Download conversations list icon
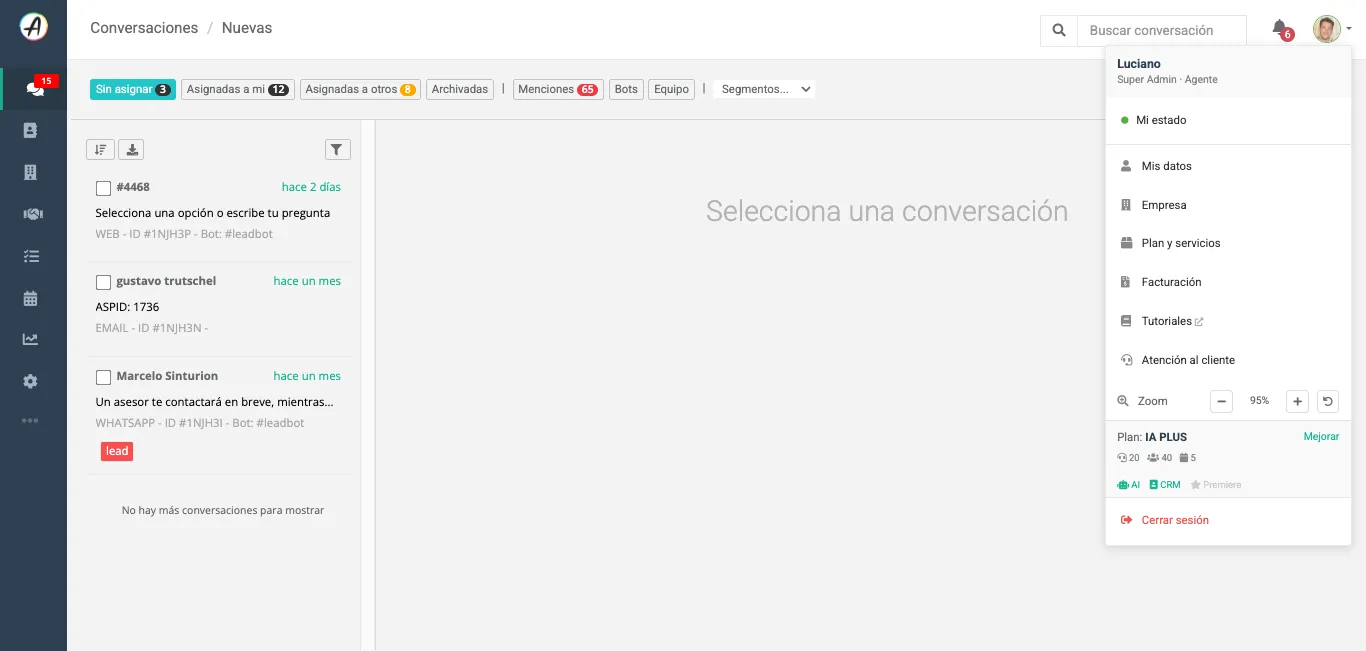Viewport: 1366px width, 651px height. 131,149
